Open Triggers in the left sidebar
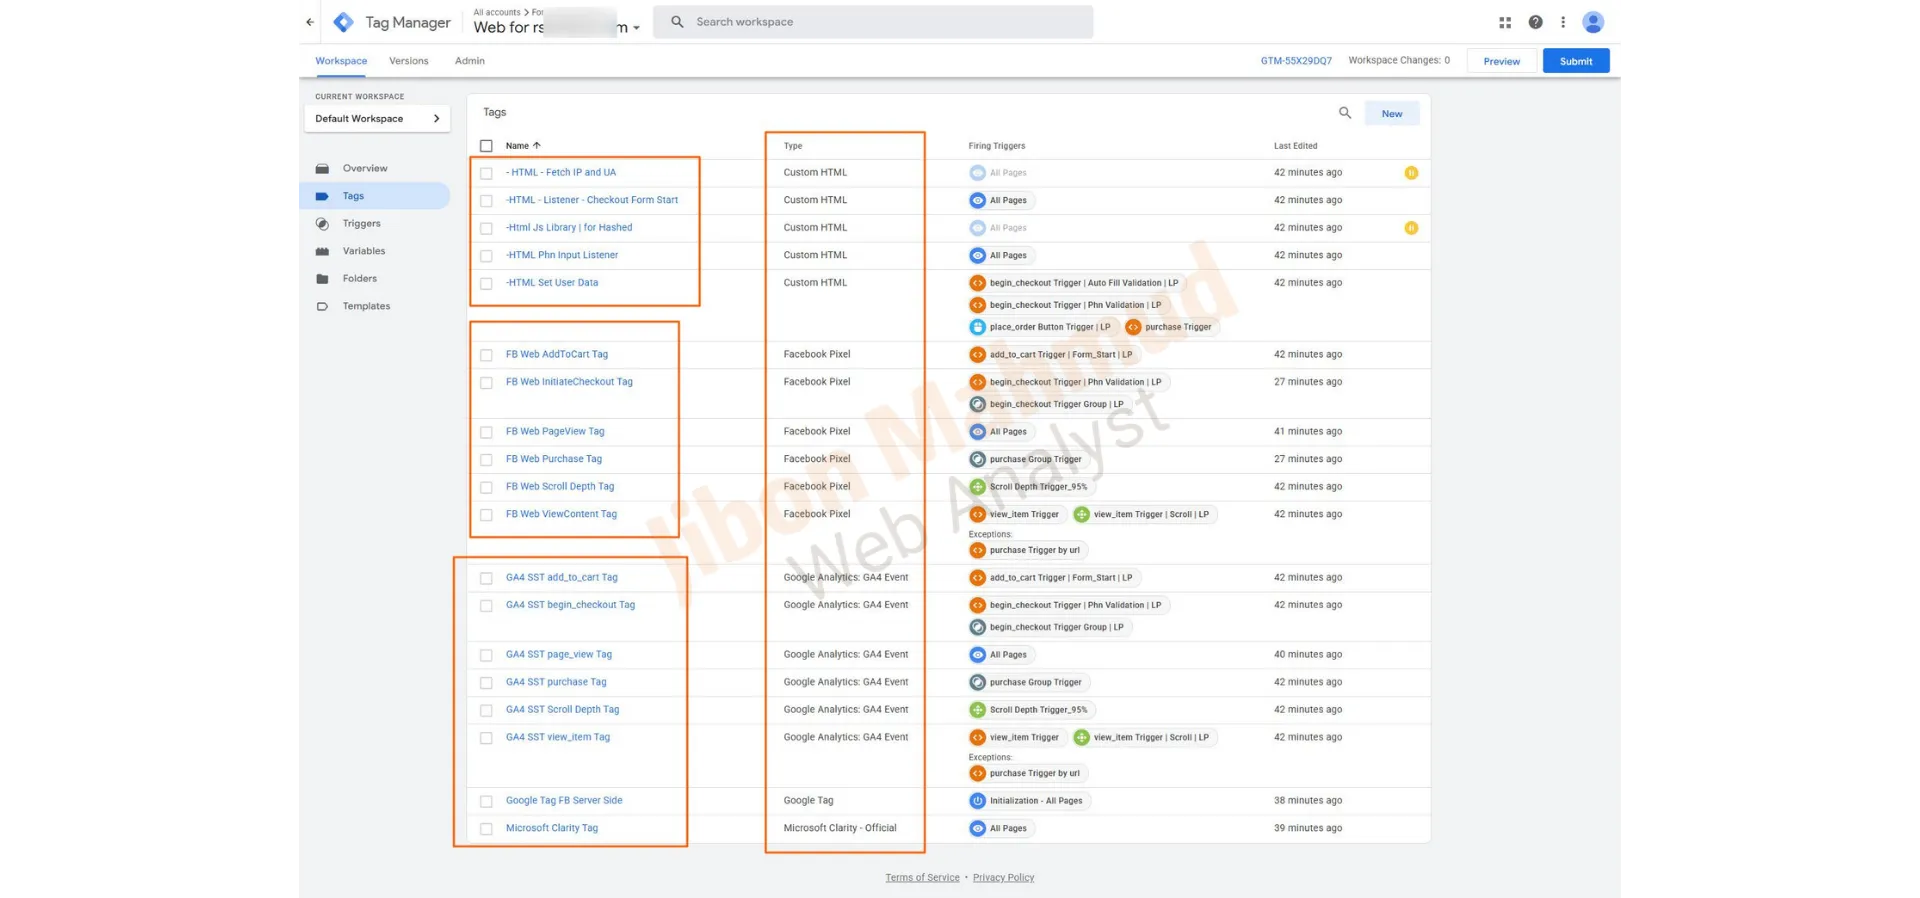The width and height of the screenshot is (1920, 898). pos(361,224)
